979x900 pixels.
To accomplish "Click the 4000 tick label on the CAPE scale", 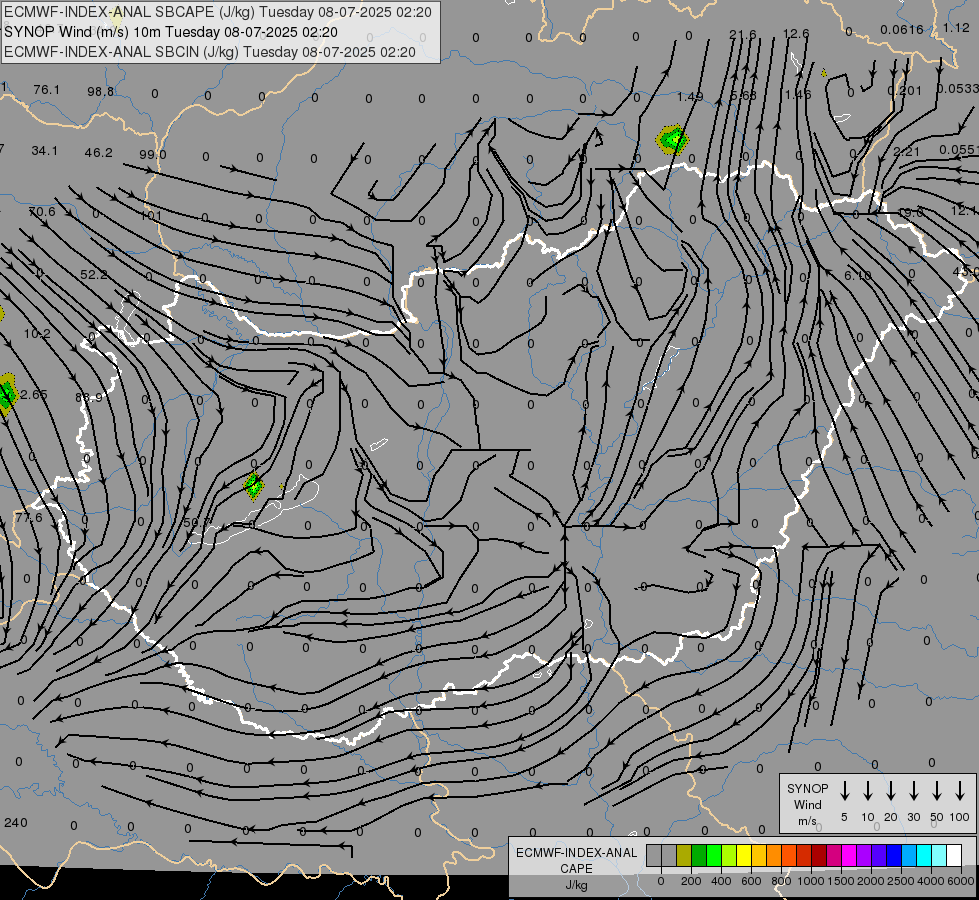I will [x=930, y=881].
